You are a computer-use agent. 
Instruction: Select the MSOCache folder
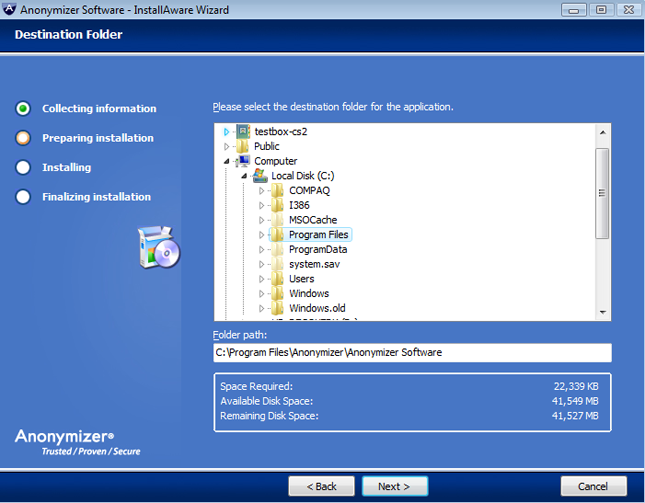[x=314, y=220]
